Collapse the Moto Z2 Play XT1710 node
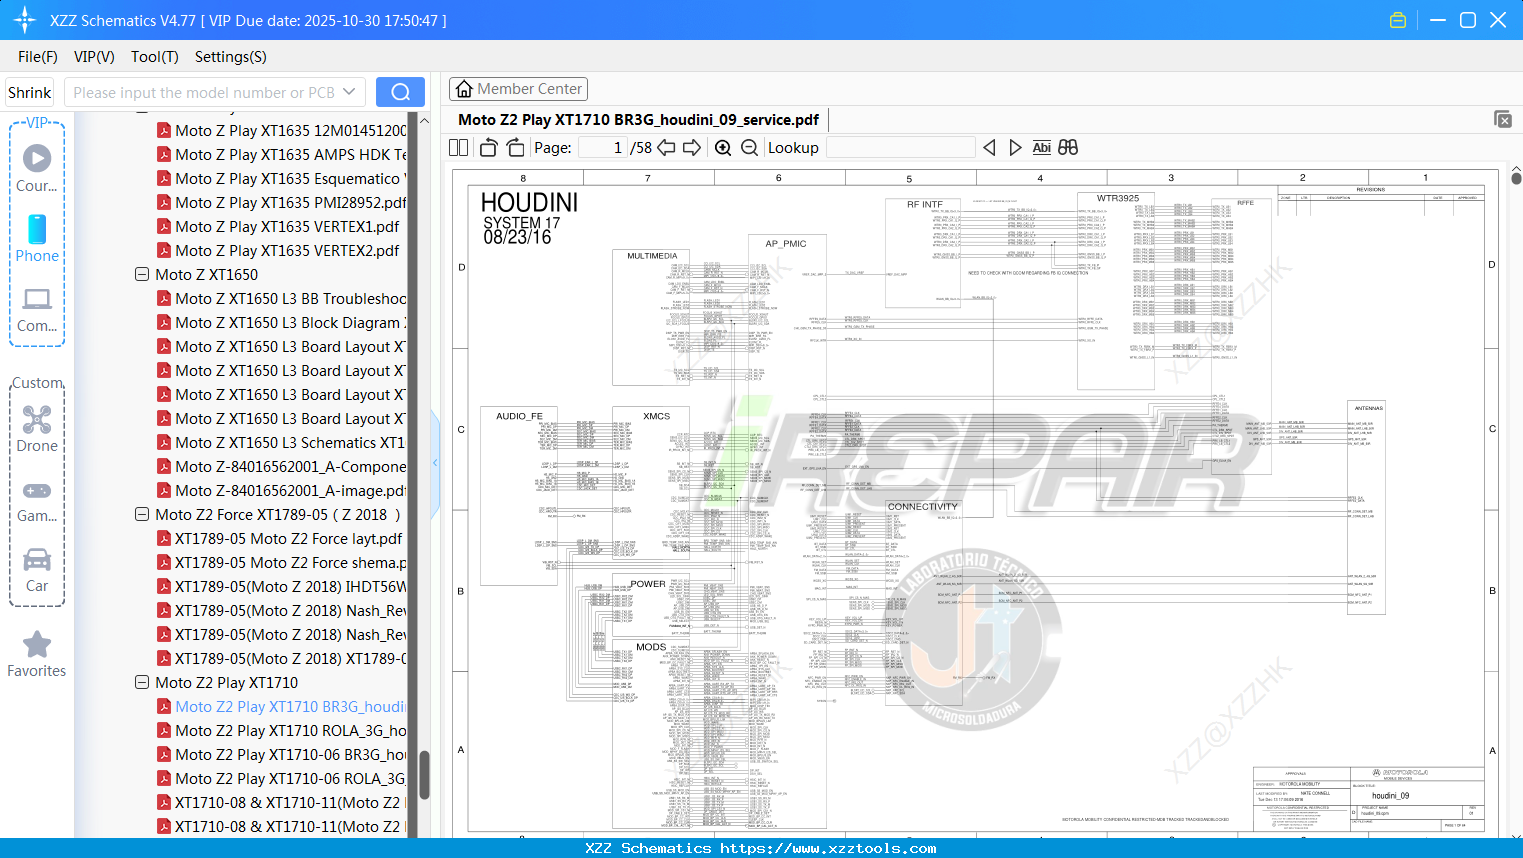1523x858 pixels. pos(141,682)
